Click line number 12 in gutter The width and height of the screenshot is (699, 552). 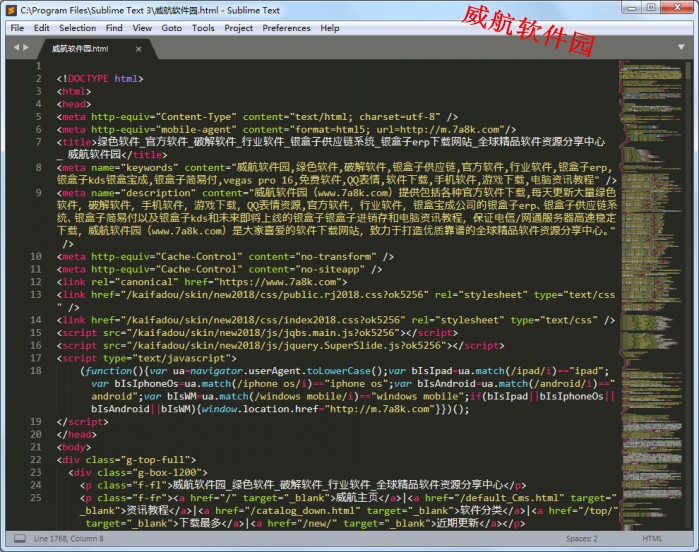(36, 282)
